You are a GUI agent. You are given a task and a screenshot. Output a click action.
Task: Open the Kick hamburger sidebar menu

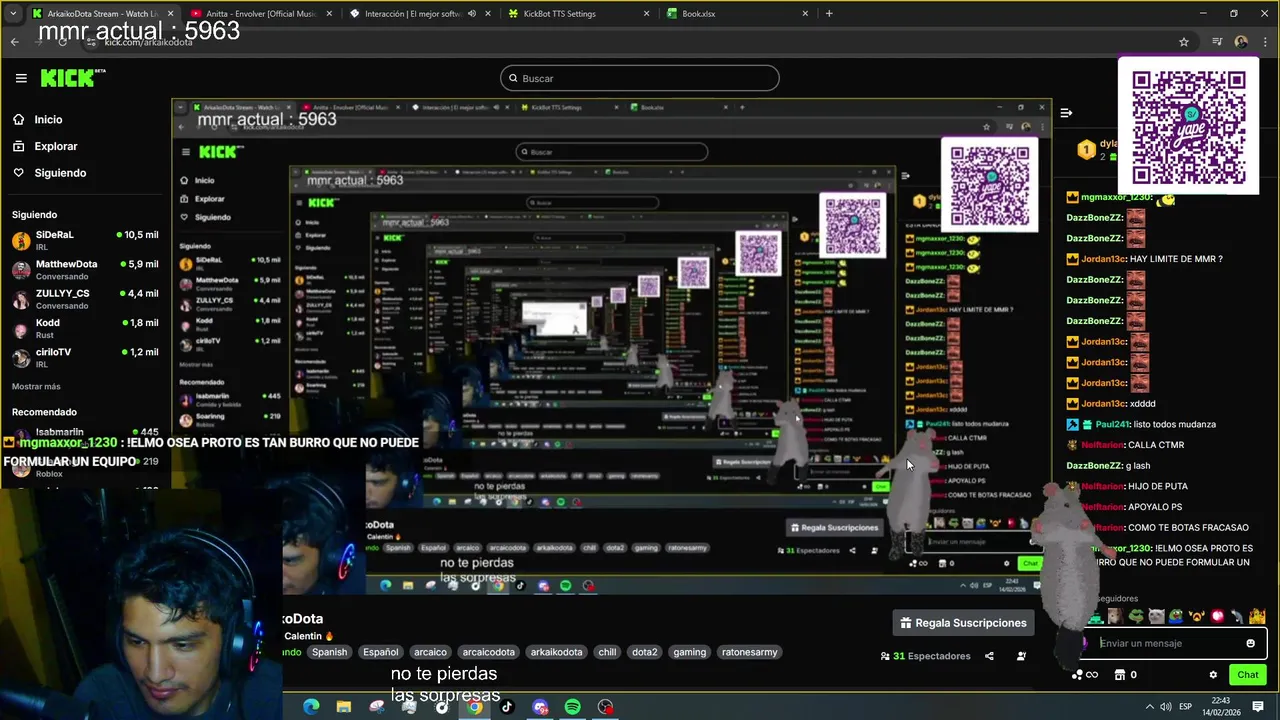pyautogui.click(x=21, y=78)
